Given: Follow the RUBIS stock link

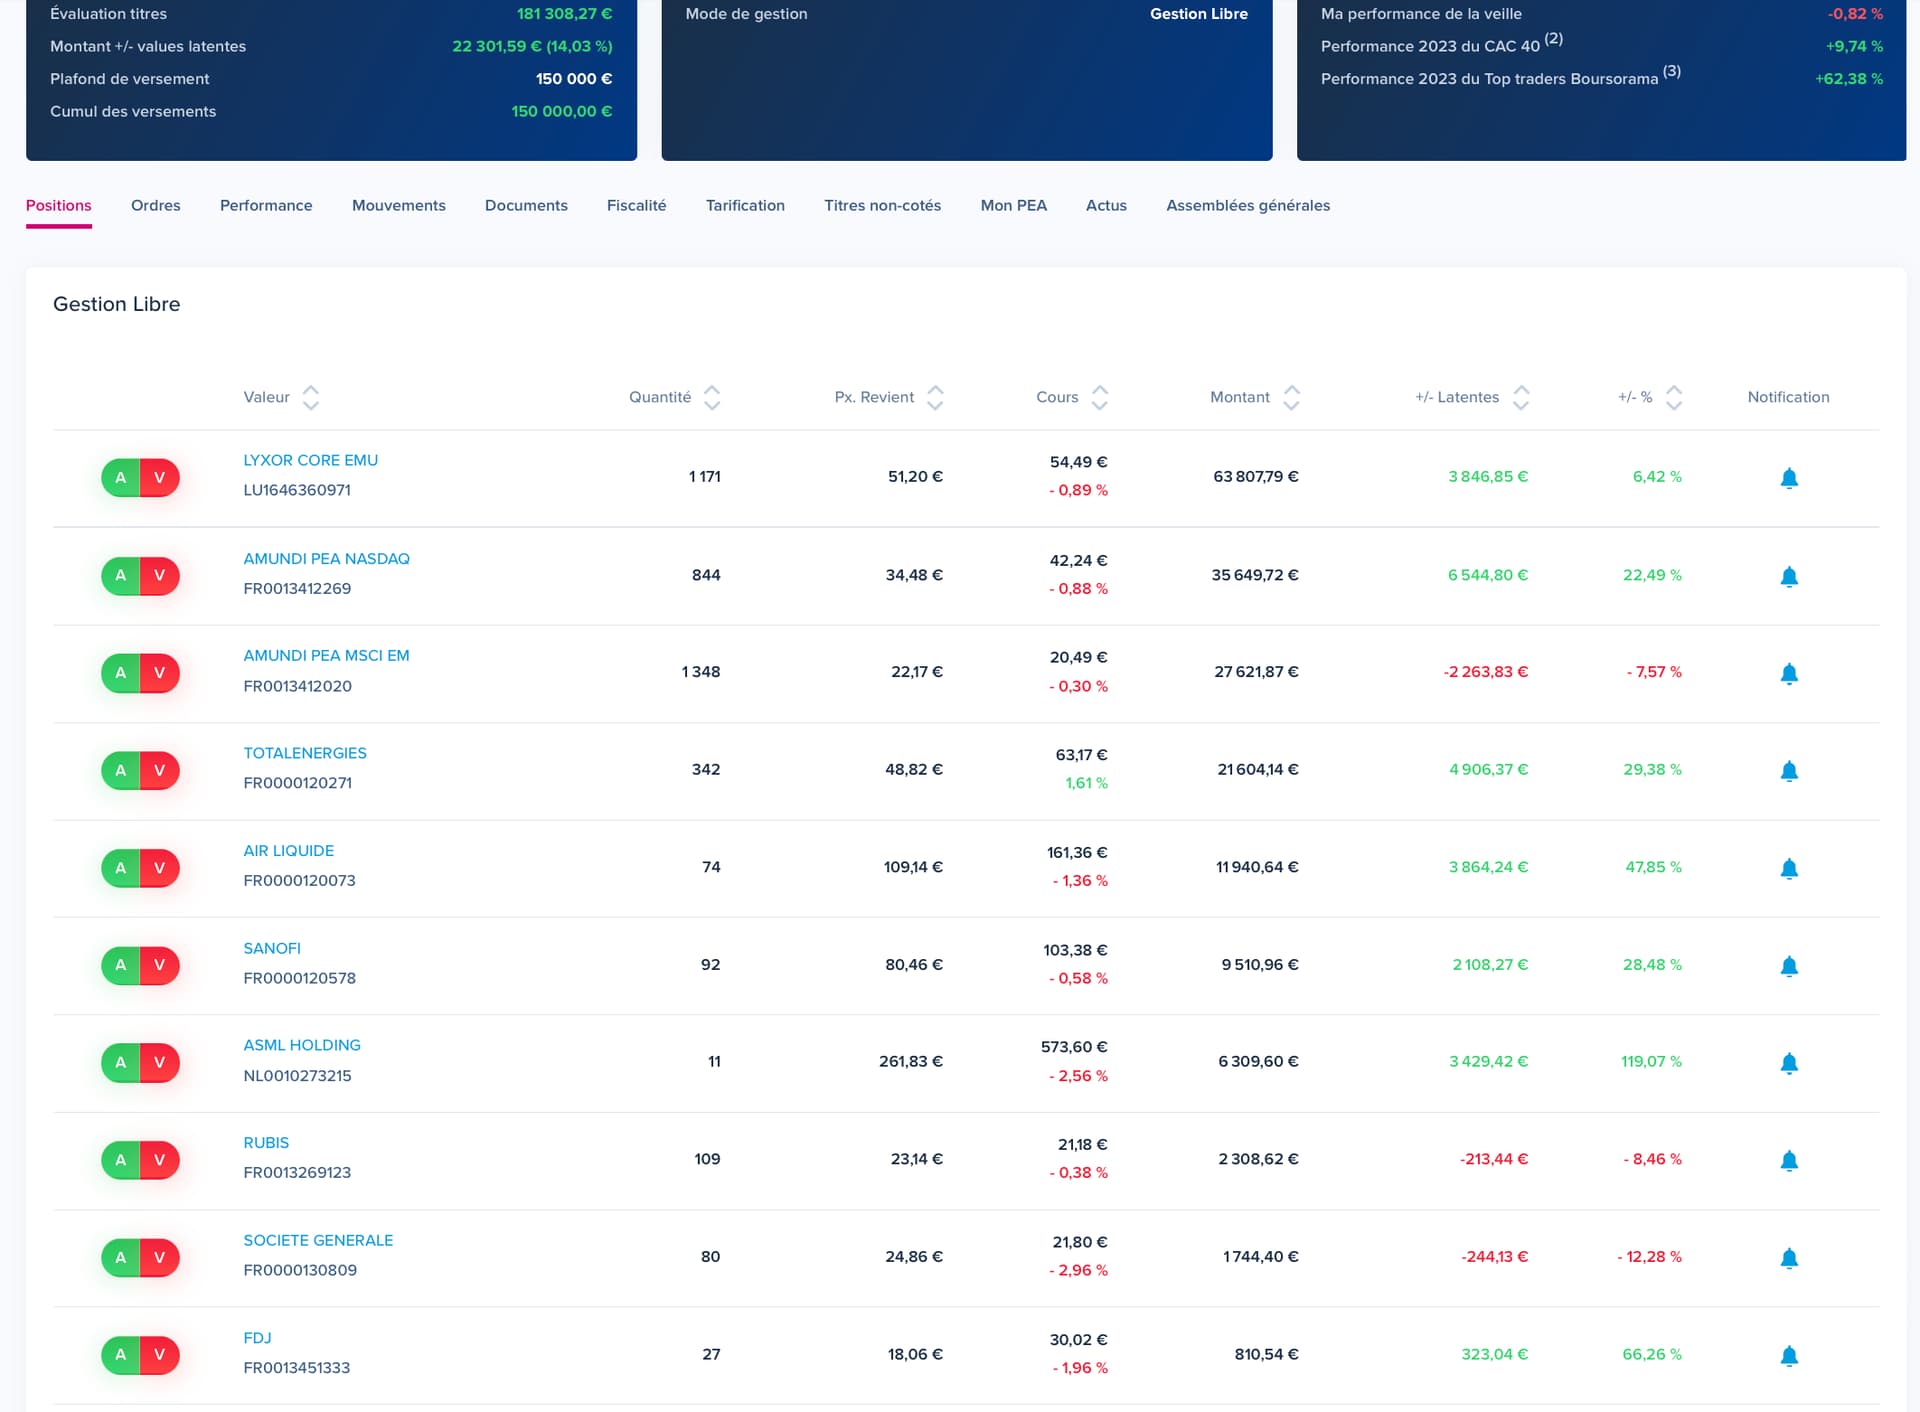Looking at the screenshot, I should click(x=266, y=1143).
